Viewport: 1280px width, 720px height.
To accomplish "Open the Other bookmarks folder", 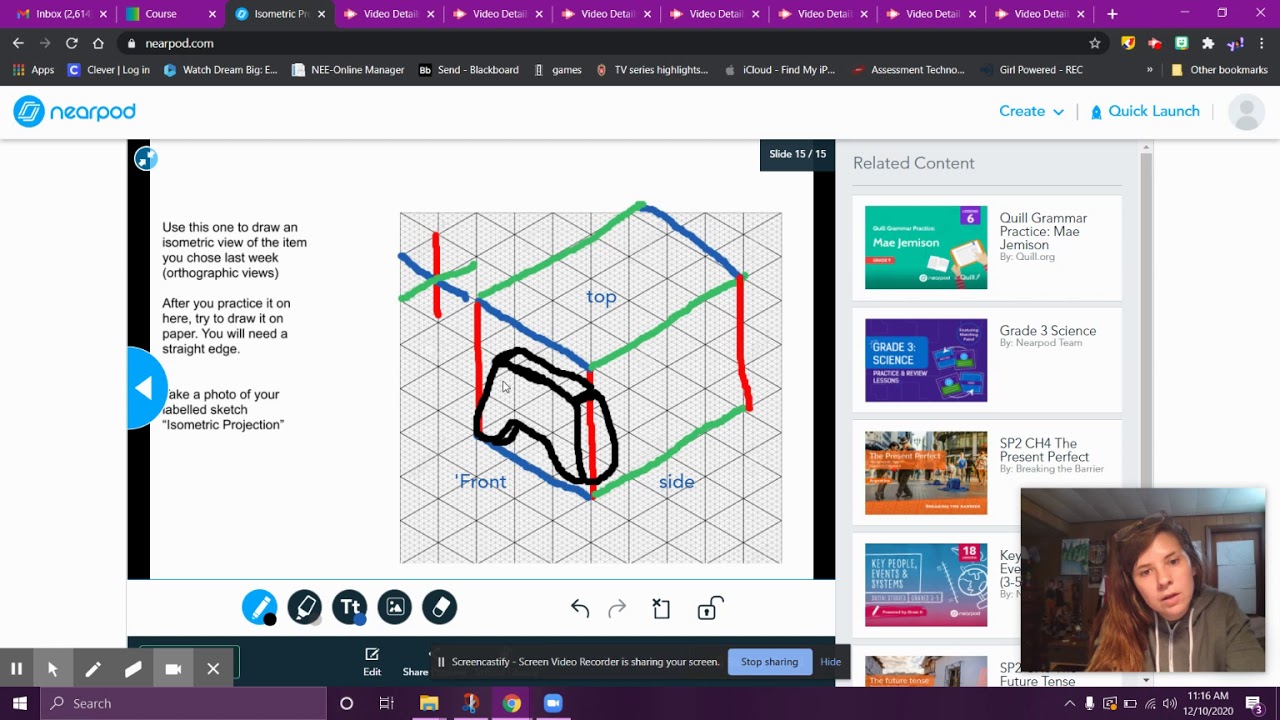I will [1219, 70].
